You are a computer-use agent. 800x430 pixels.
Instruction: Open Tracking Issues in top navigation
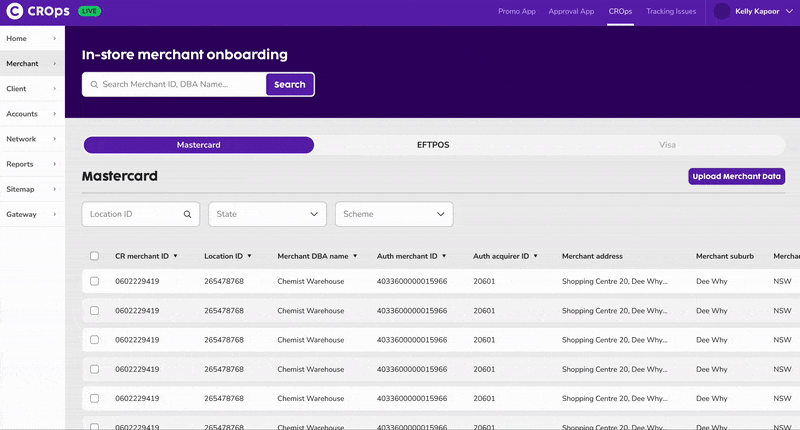[x=671, y=11]
